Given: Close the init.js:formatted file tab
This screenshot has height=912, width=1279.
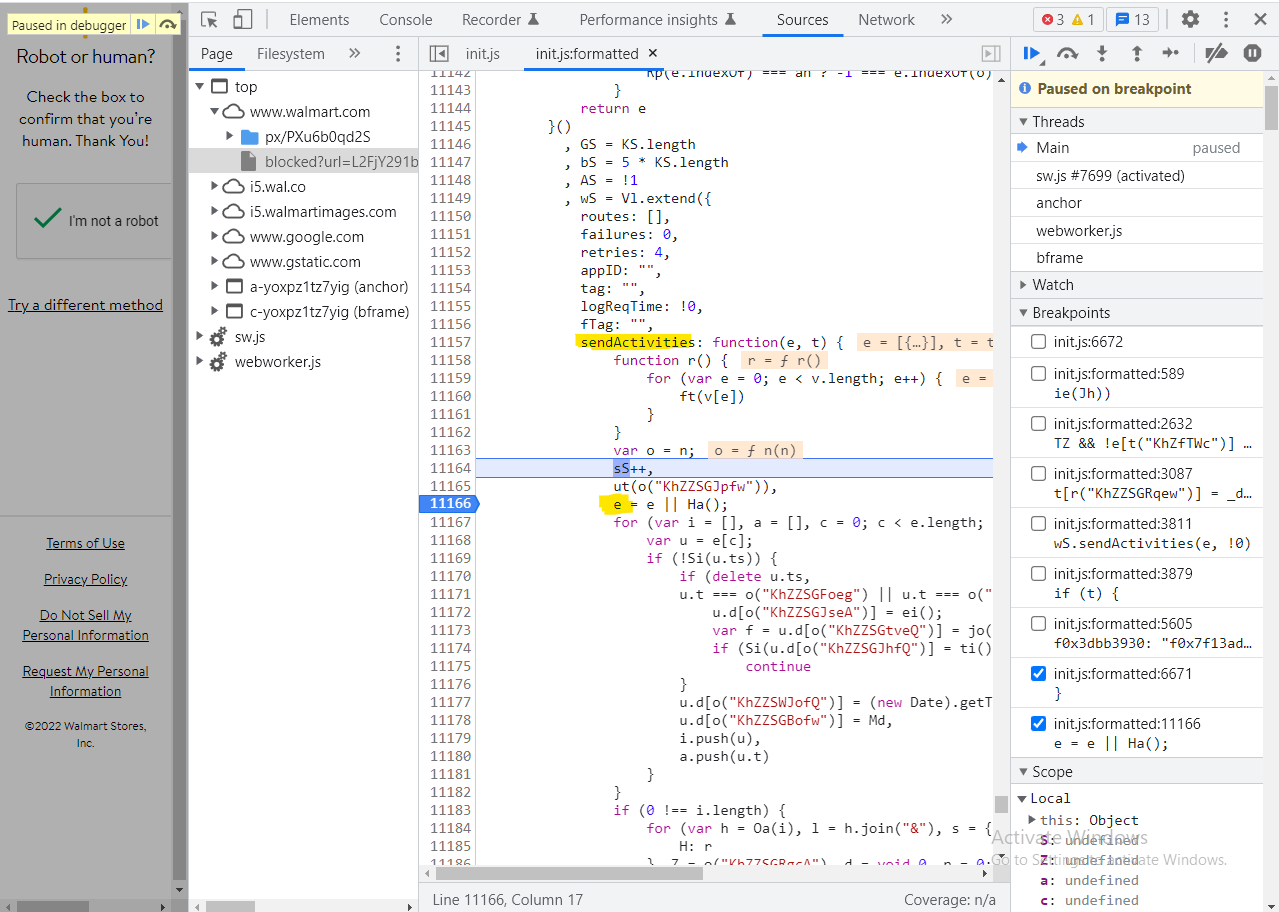Looking at the screenshot, I should click(653, 54).
